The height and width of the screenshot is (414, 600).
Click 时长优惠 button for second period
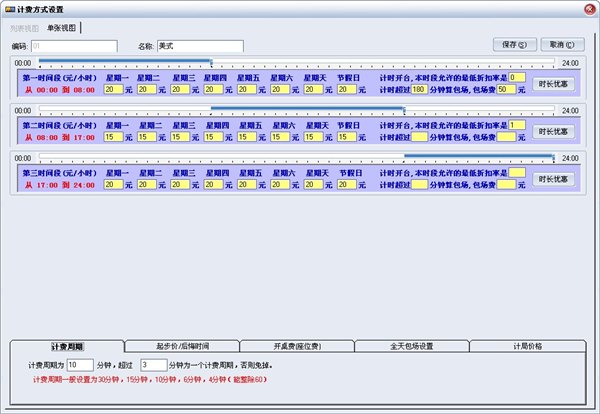click(553, 132)
